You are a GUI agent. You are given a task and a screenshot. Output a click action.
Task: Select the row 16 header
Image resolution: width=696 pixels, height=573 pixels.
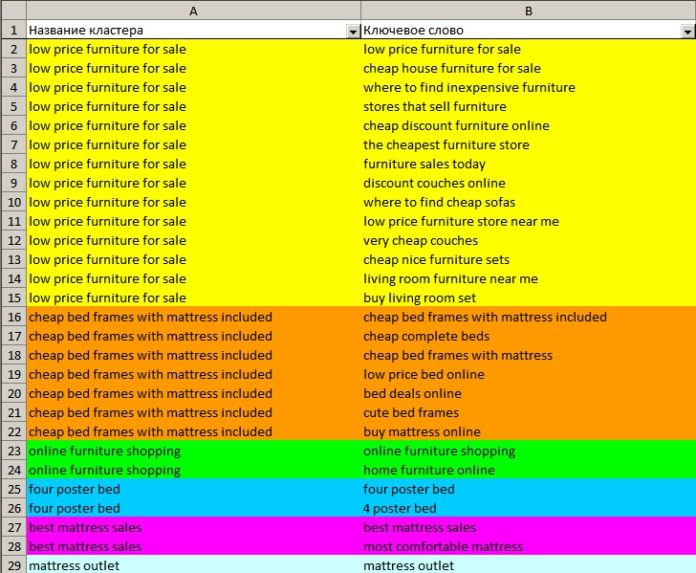tap(12, 317)
